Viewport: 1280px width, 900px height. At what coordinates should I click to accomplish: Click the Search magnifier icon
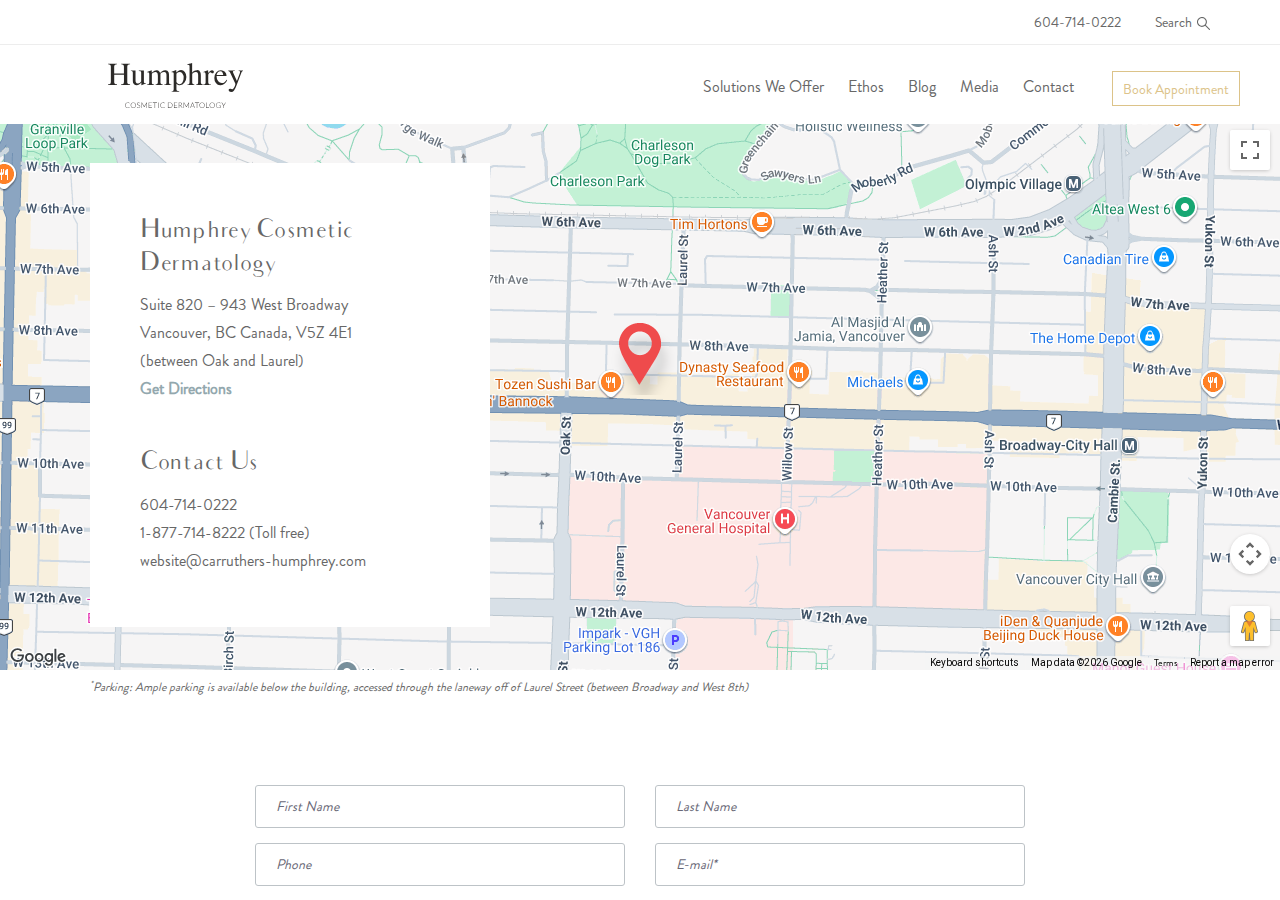pyautogui.click(x=1203, y=23)
